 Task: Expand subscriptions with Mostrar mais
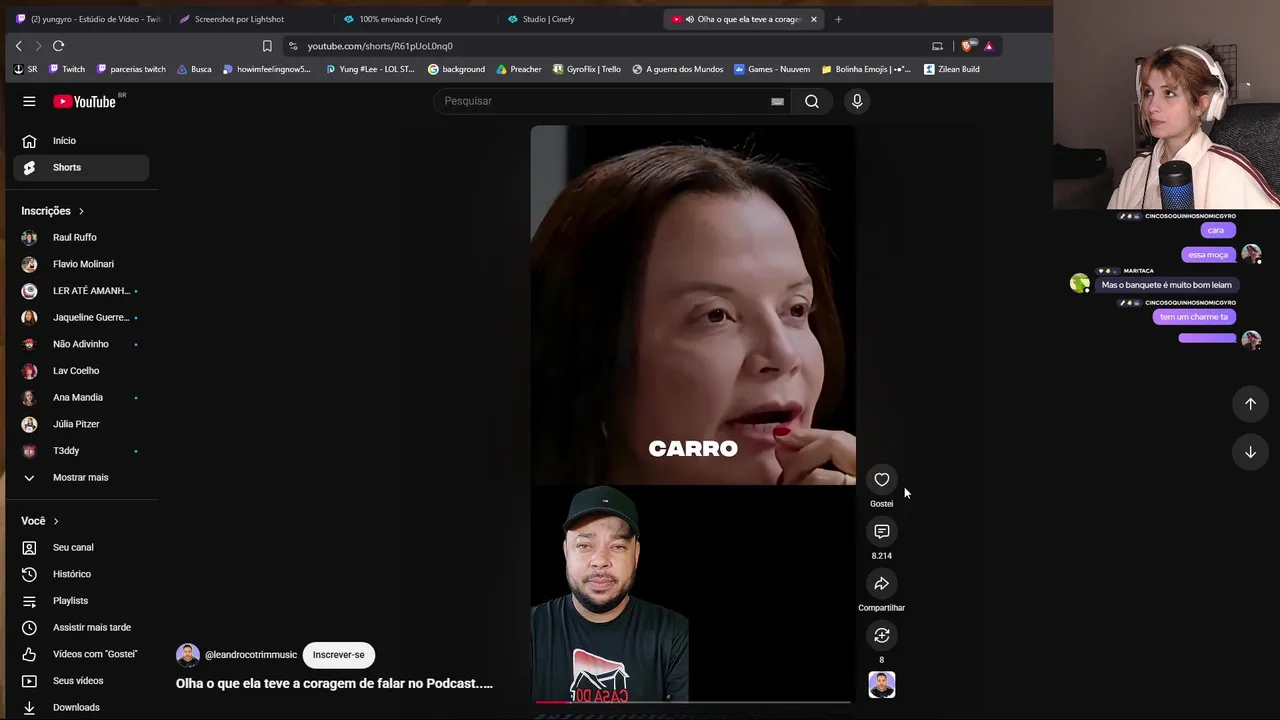[81, 478]
